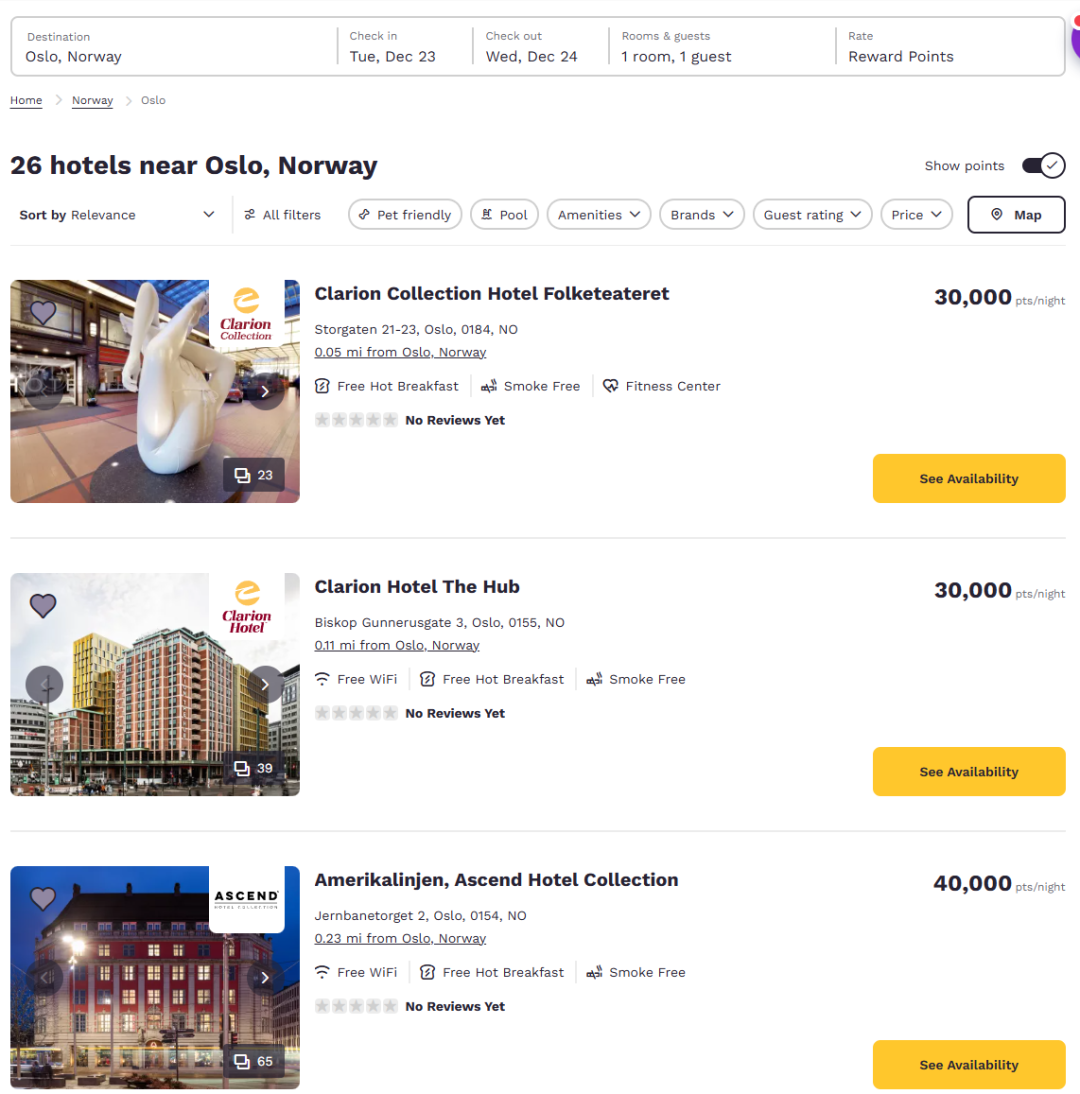Open the 65-photo gallery for Amerikalinjen
Screen dimensions: 1080x1094
coord(254,1061)
